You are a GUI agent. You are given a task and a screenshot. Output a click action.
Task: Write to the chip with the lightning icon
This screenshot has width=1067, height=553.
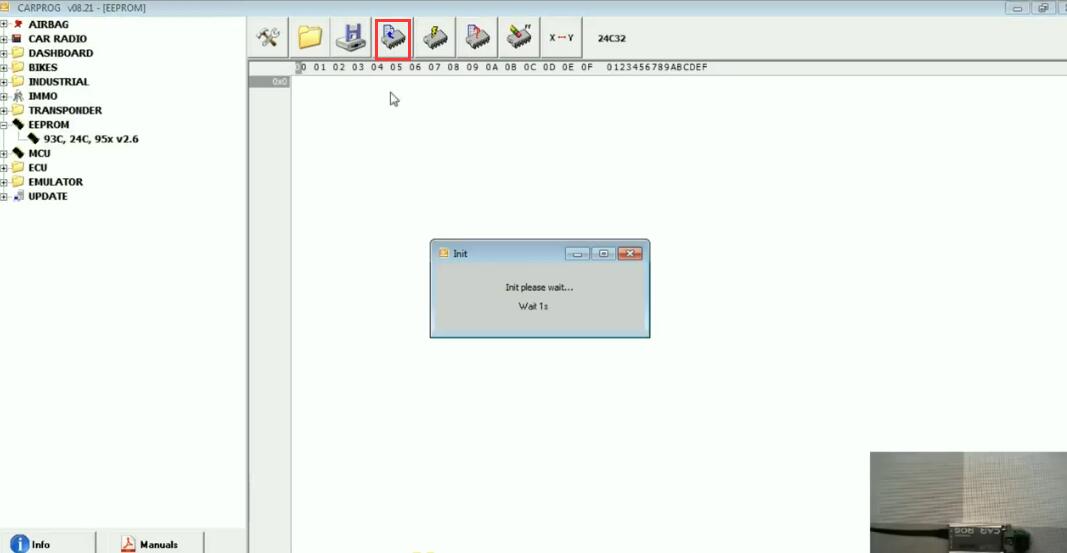coord(435,37)
